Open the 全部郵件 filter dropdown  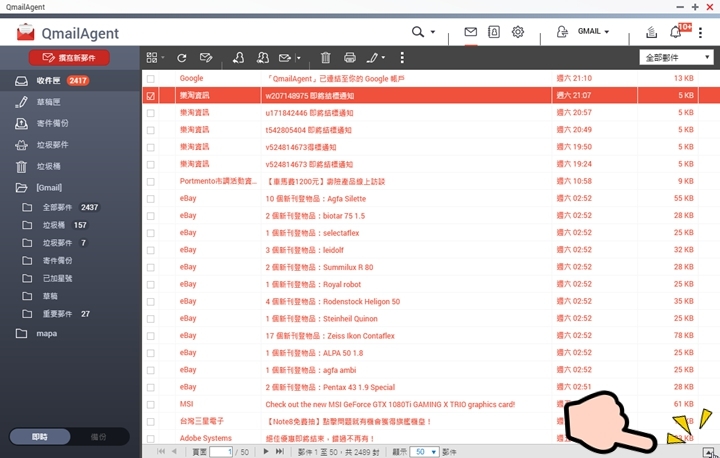coord(676,57)
